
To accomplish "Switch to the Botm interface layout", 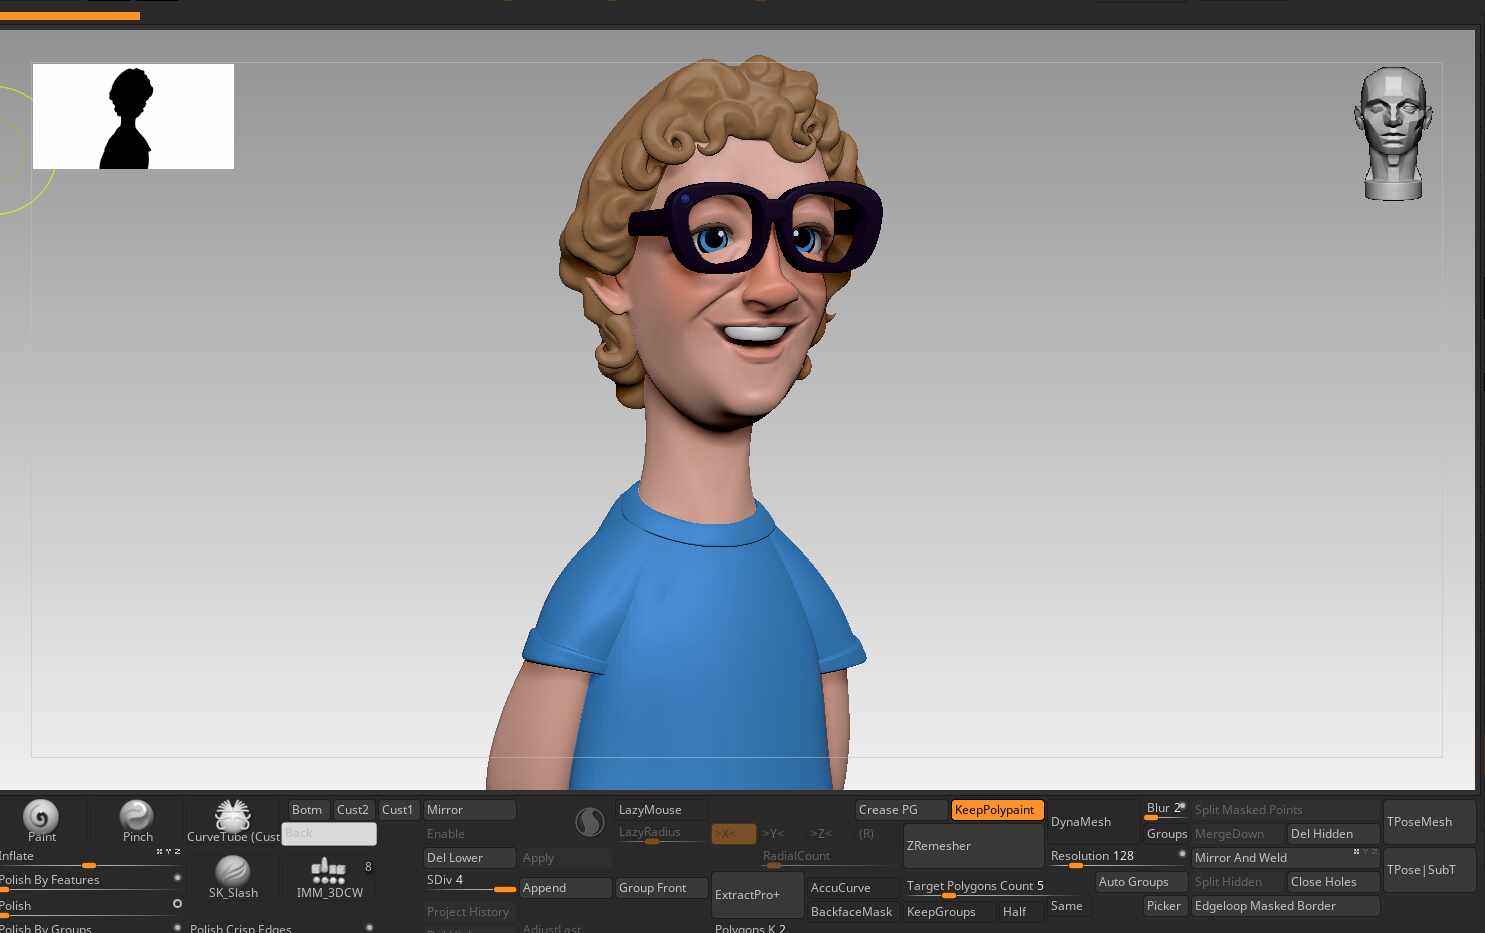I will (x=307, y=810).
